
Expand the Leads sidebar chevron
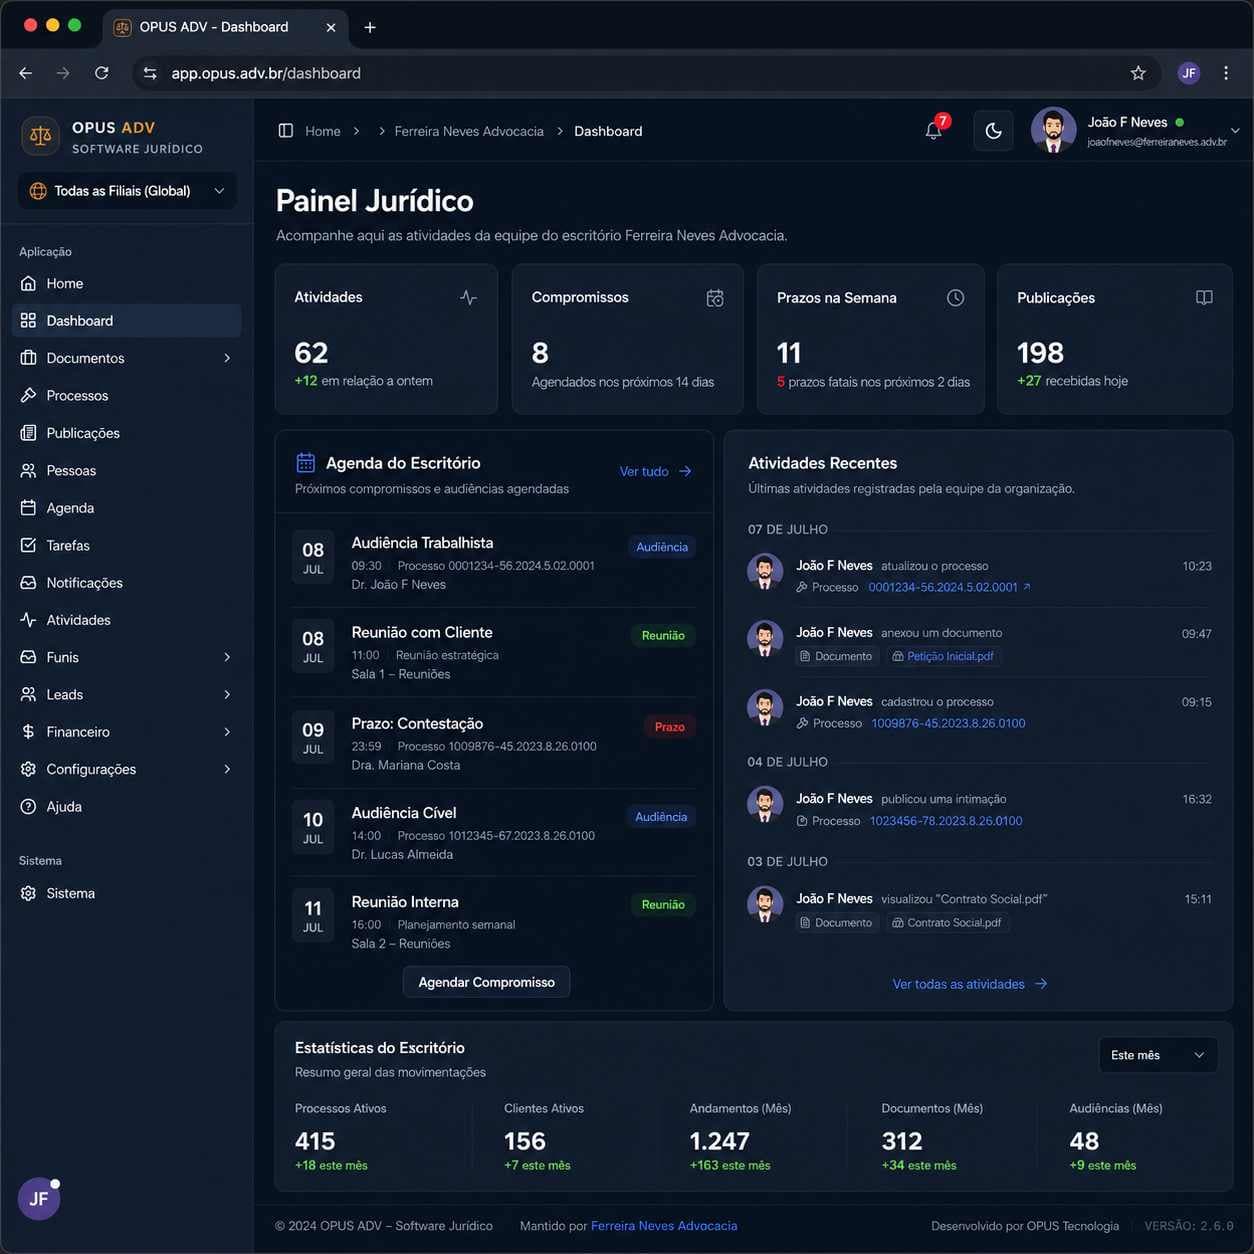coord(227,695)
